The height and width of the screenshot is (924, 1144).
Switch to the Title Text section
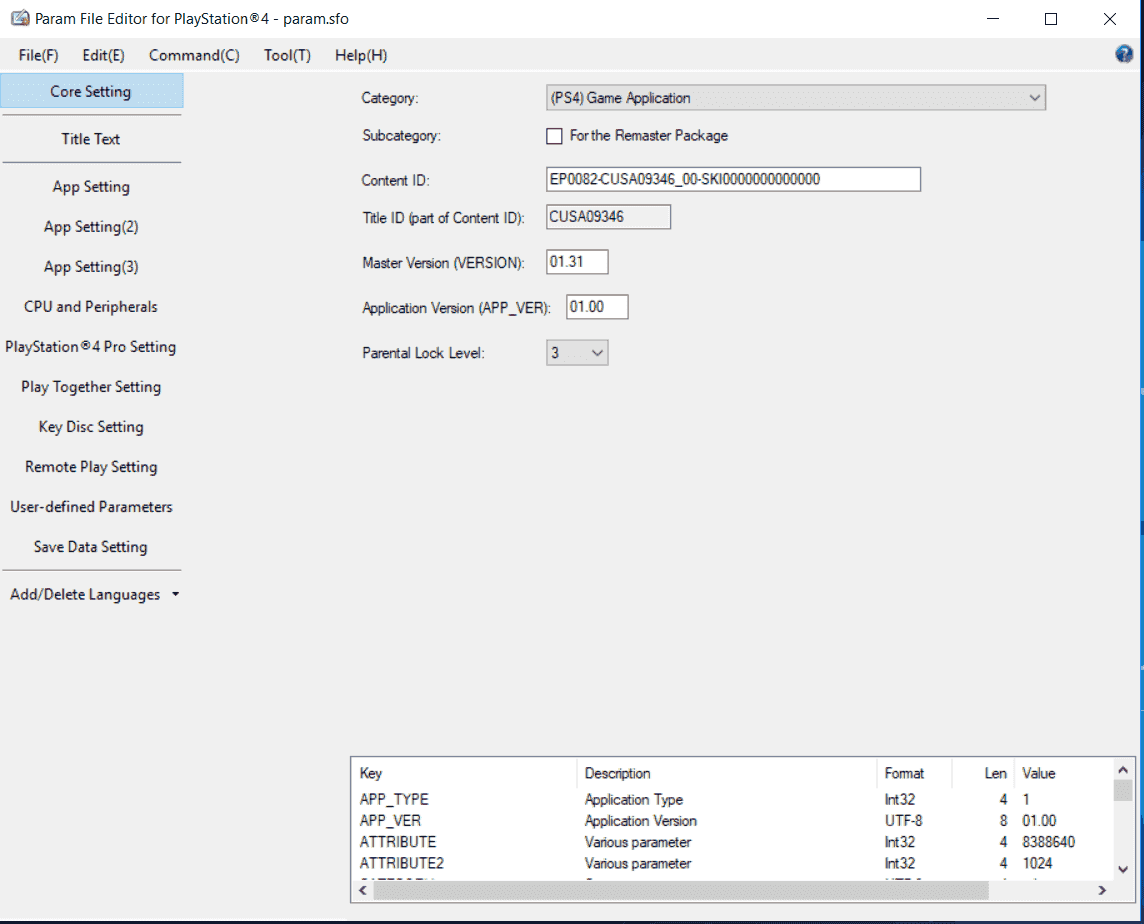coord(91,139)
